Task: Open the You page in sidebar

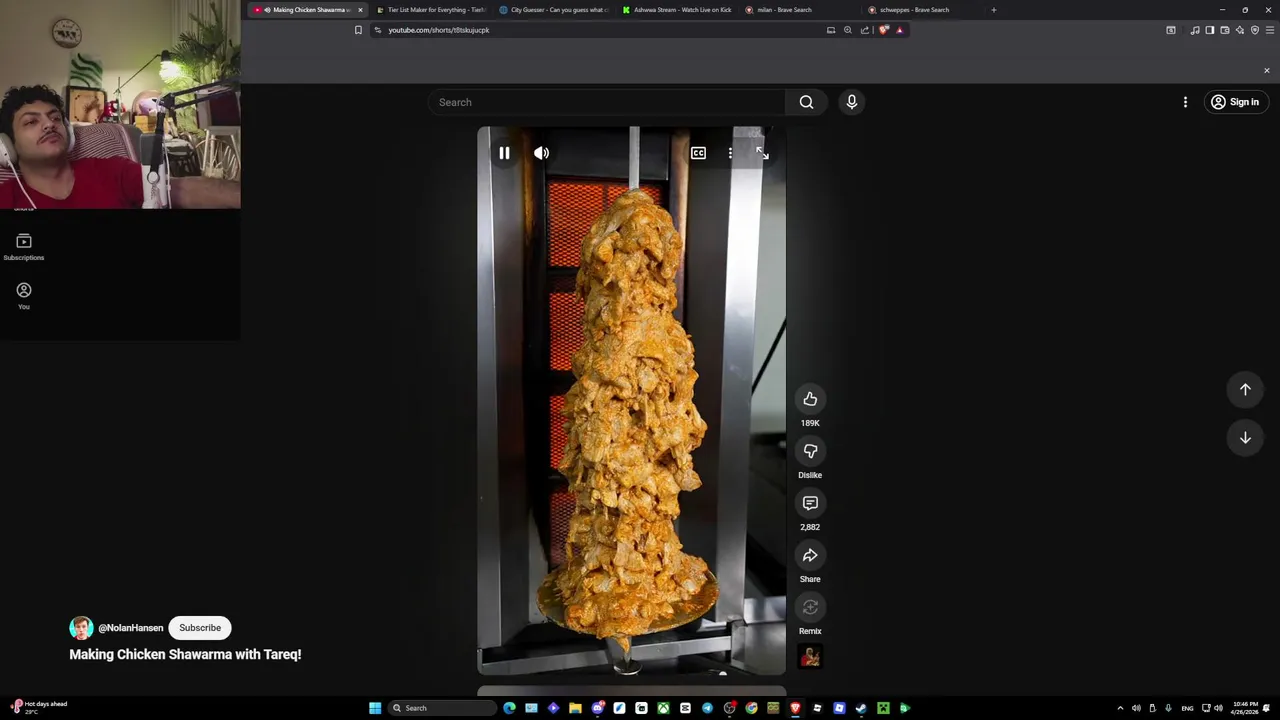Action: point(24,296)
